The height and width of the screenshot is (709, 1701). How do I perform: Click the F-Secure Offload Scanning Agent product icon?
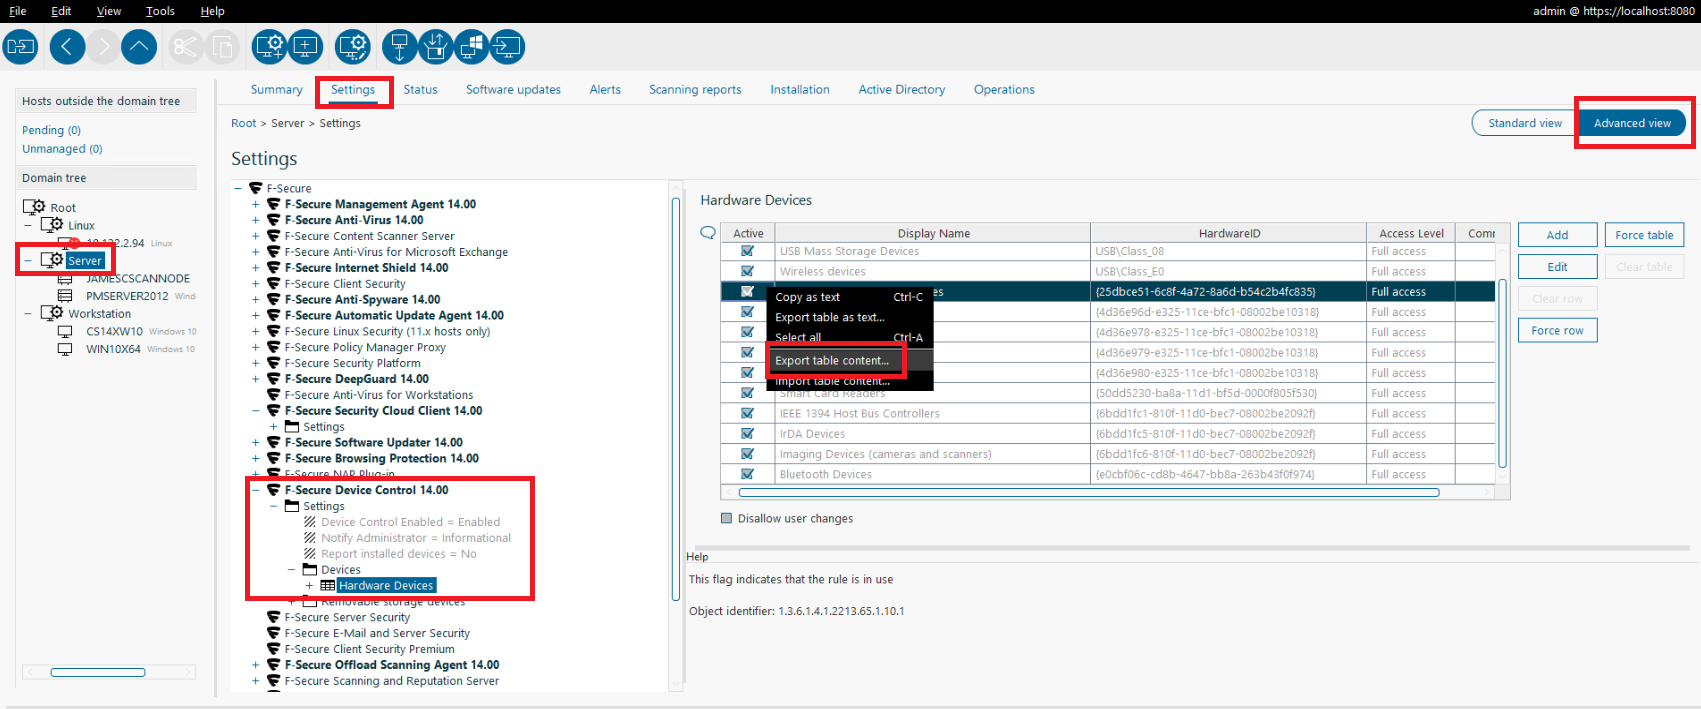point(274,665)
